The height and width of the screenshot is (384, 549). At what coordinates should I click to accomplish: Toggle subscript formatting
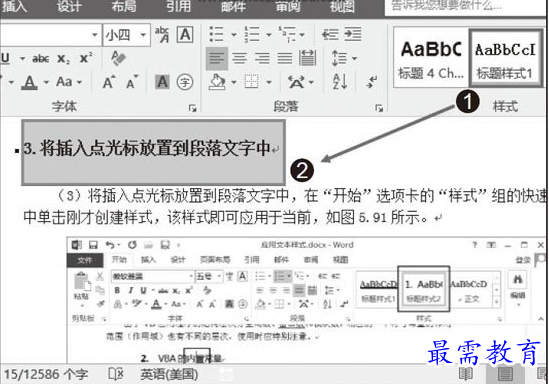click(x=63, y=58)
